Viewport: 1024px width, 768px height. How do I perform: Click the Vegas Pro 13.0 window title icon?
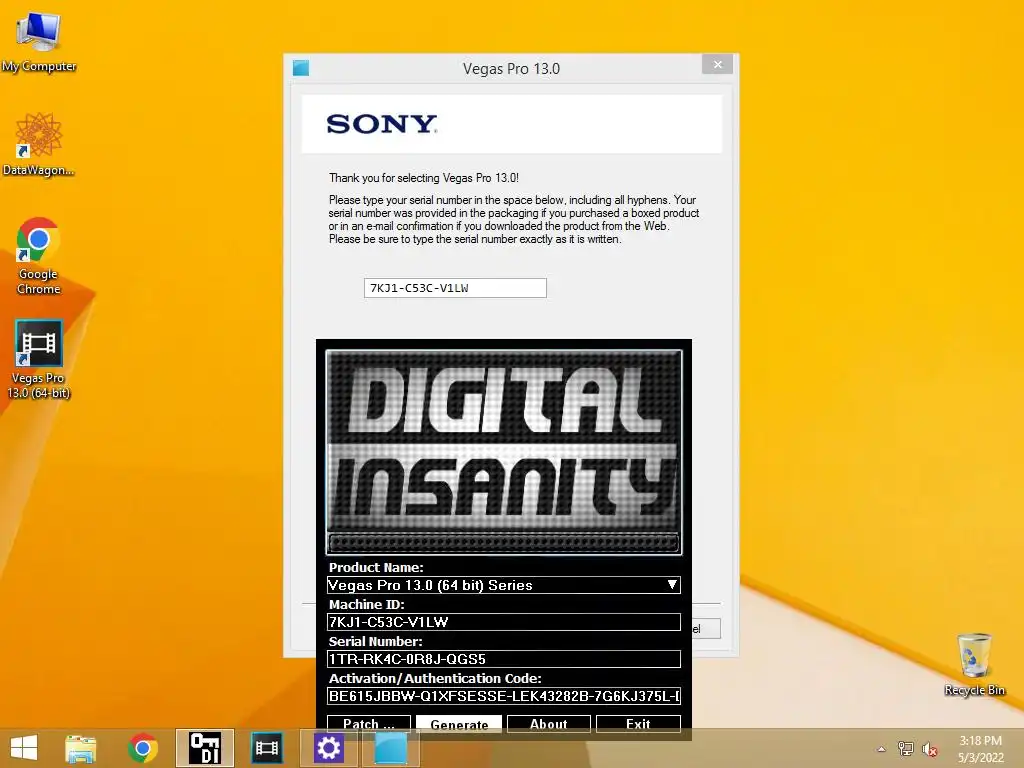(x=300, y=68)
